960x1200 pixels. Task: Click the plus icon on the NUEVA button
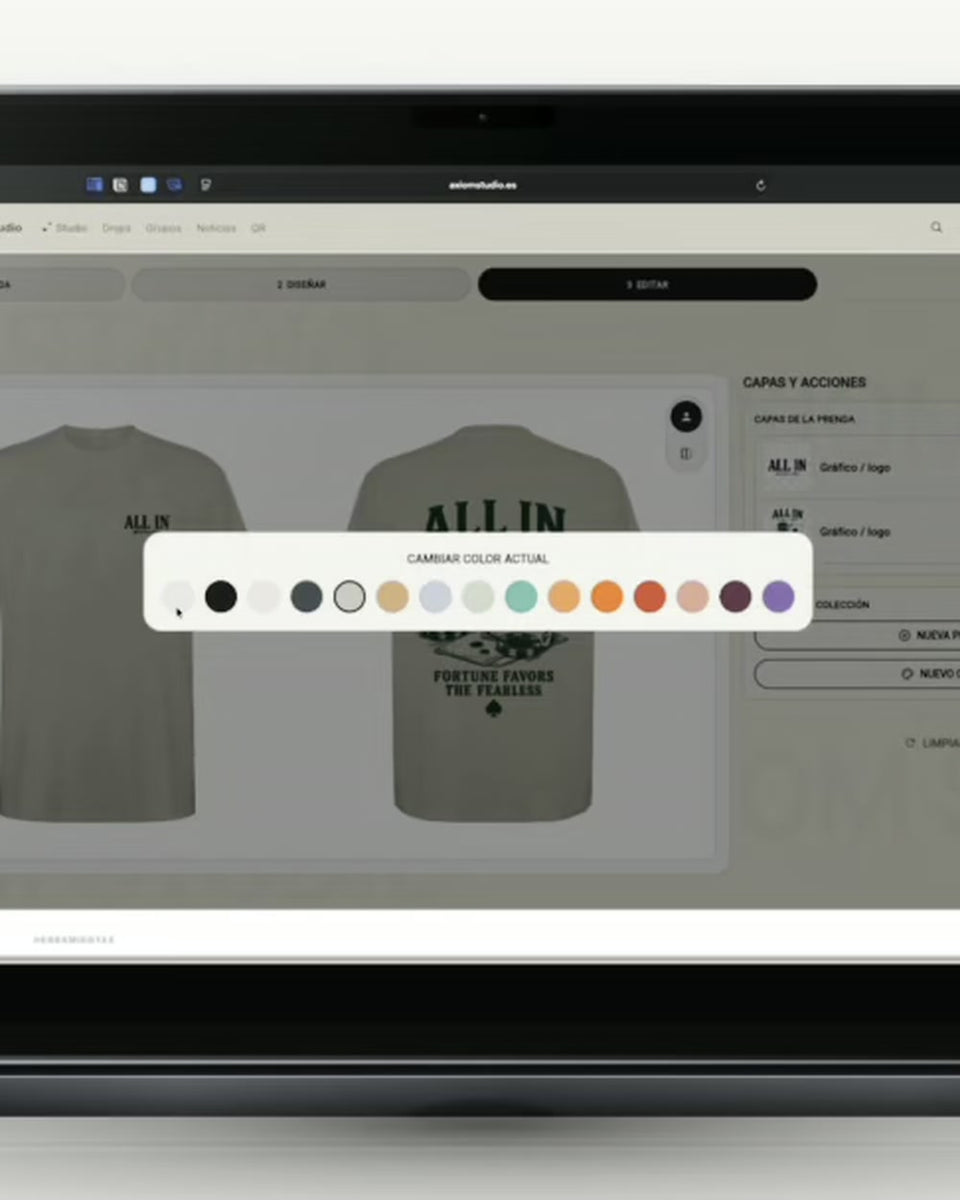904,635
